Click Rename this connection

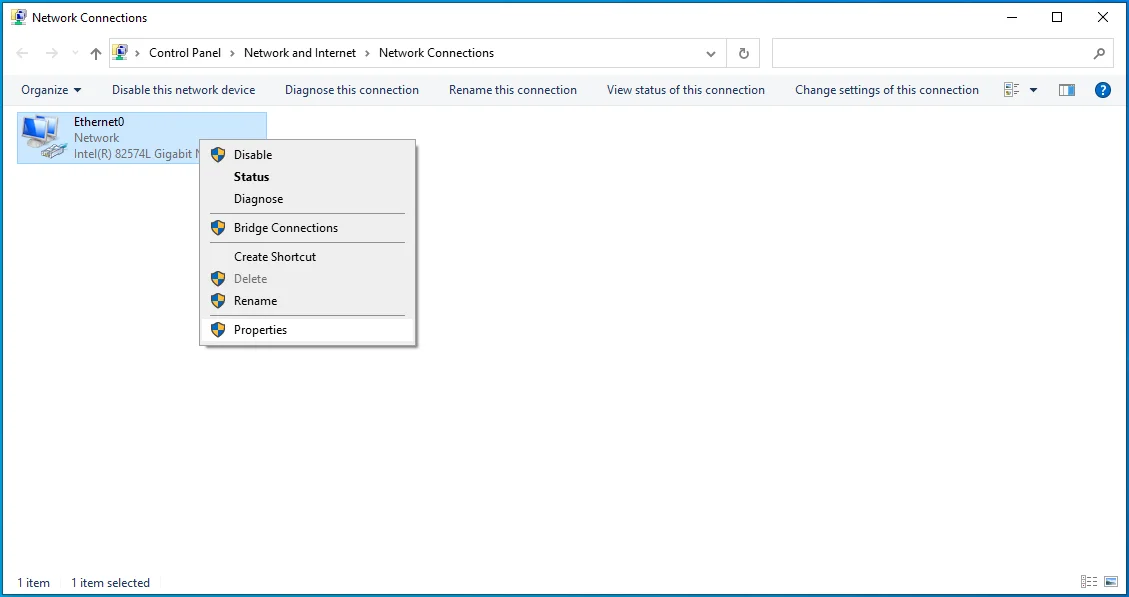513,90
